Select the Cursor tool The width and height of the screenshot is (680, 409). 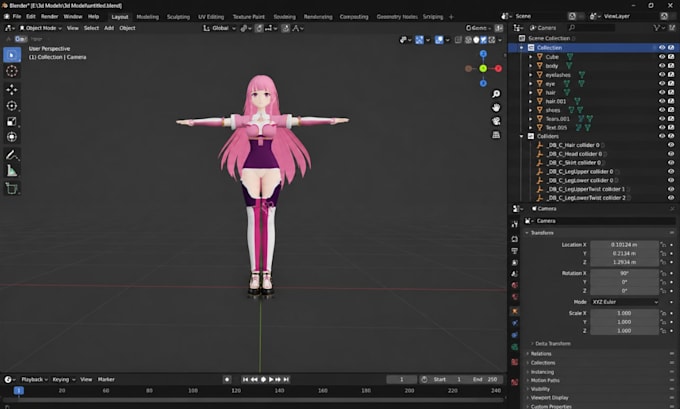click(12, 71)
